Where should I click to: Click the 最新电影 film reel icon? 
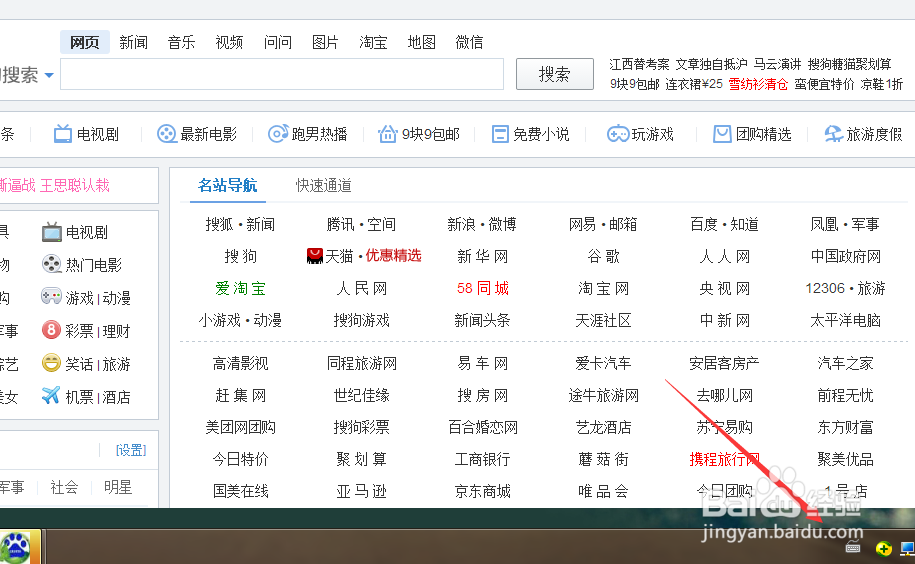click(166, 134)
